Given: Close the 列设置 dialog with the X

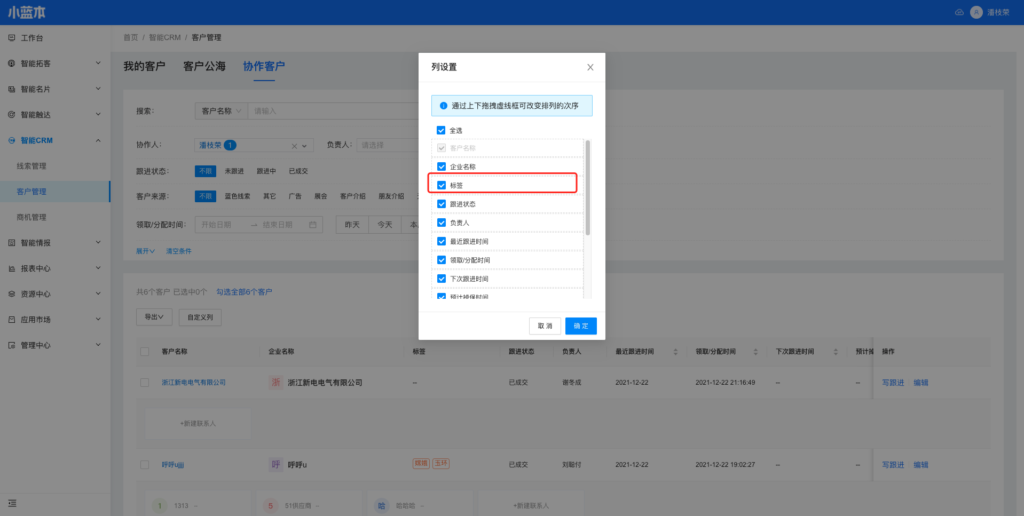Looking at the screenshot, I should click(590, 67).
